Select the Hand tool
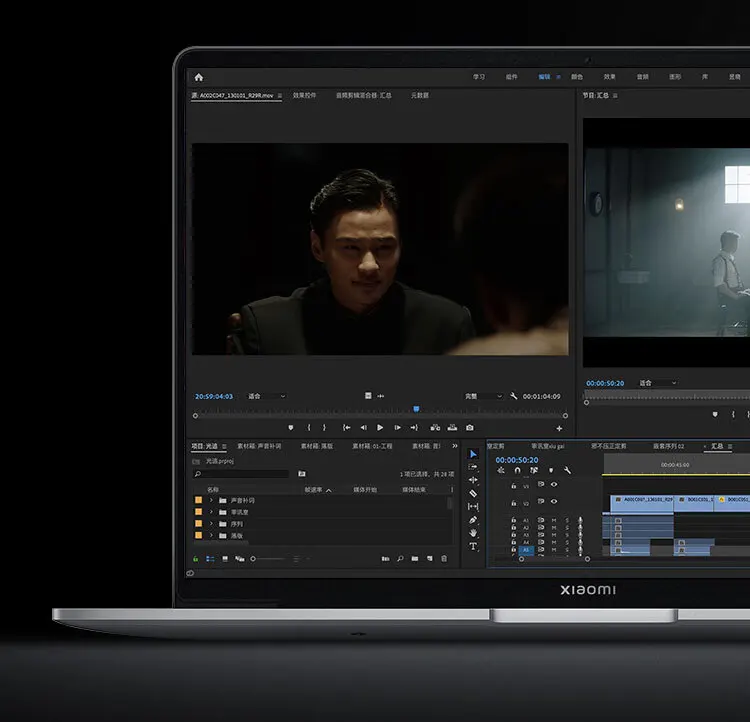This screenshot has height=722, width=750. 473,533
